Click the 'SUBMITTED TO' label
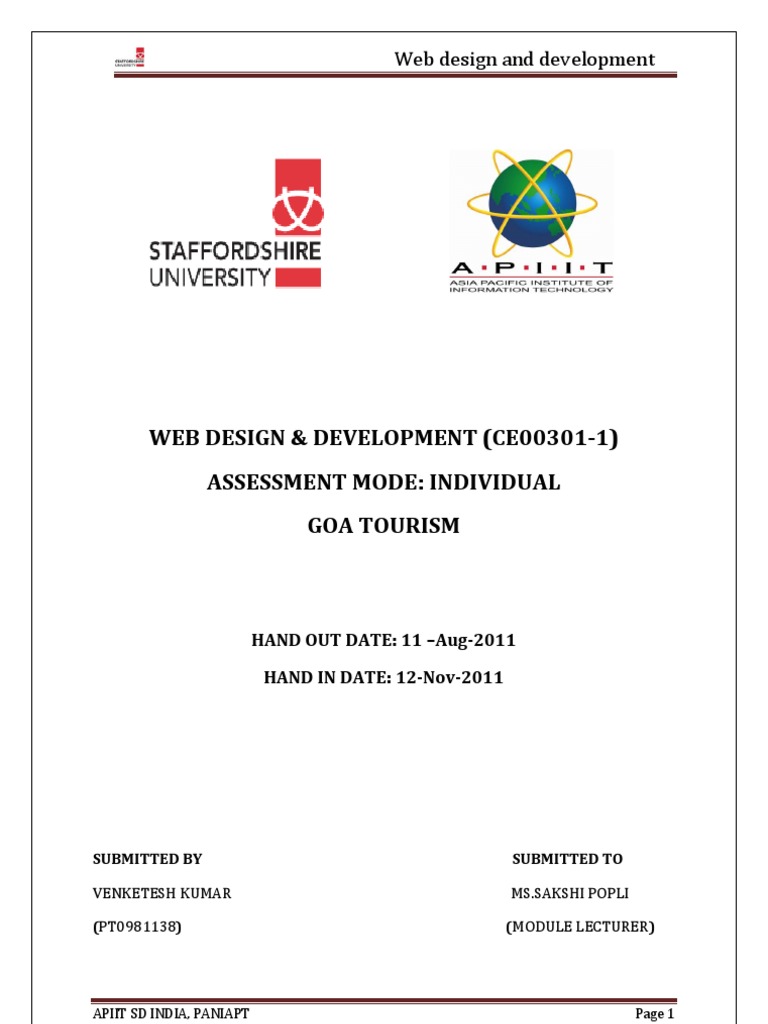This screenshot has height=1024, width=768. (568, 859)
